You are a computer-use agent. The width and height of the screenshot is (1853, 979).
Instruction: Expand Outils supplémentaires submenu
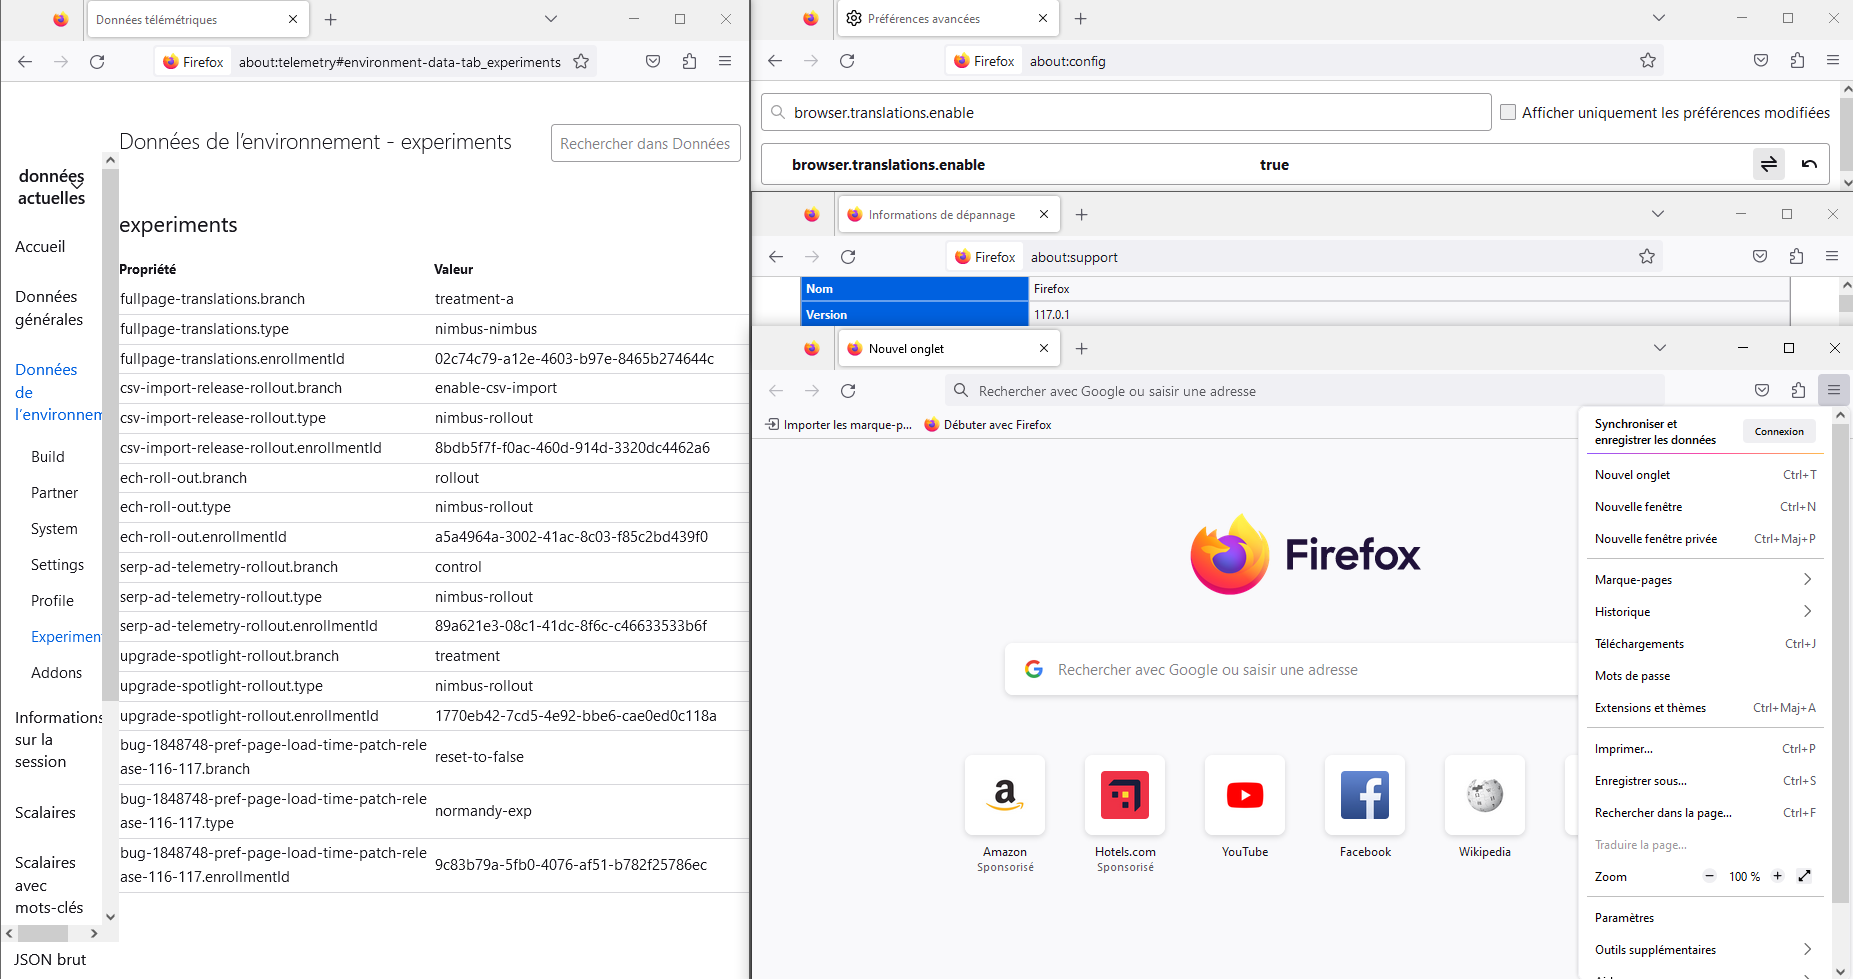1704,950
